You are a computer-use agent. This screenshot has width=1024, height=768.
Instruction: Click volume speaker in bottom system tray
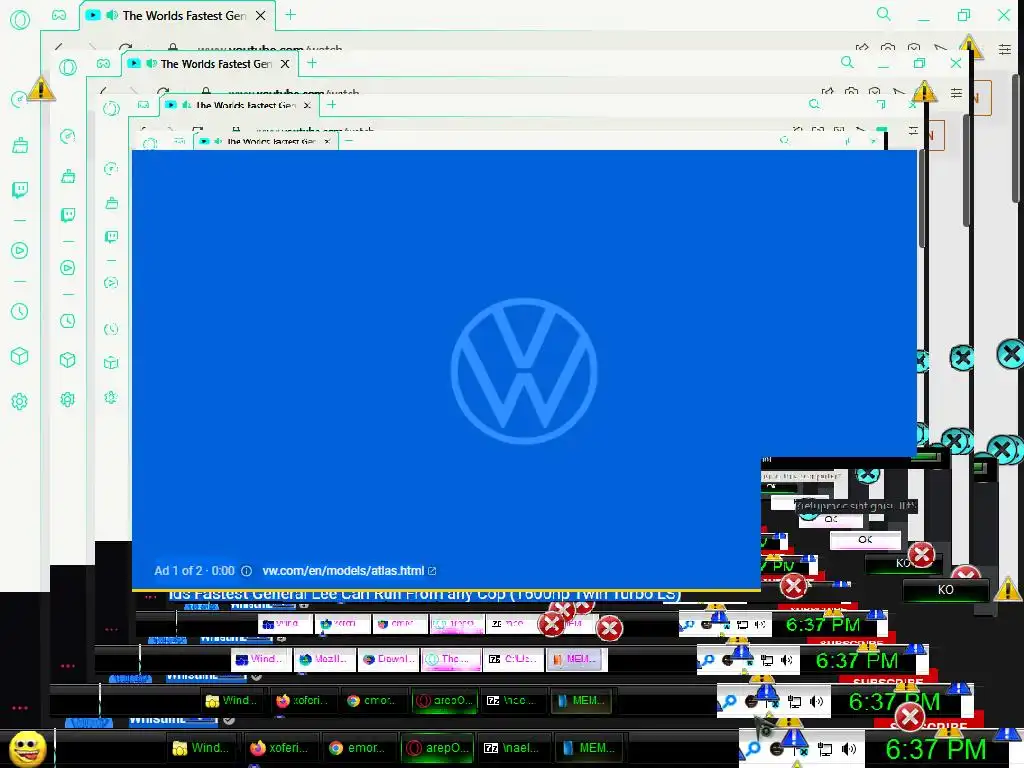(x=849, y=749)
